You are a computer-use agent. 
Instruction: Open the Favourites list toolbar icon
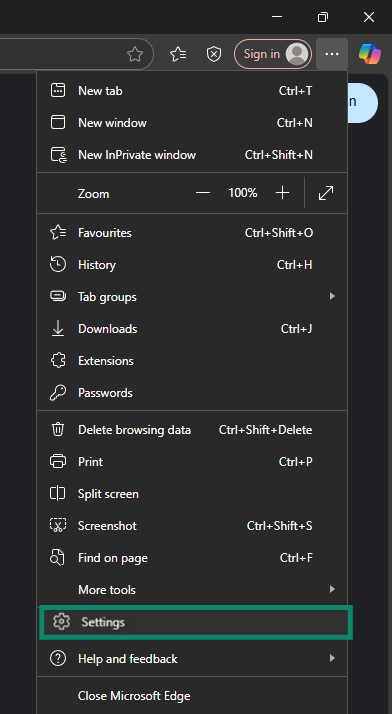[x=178, y=54]
